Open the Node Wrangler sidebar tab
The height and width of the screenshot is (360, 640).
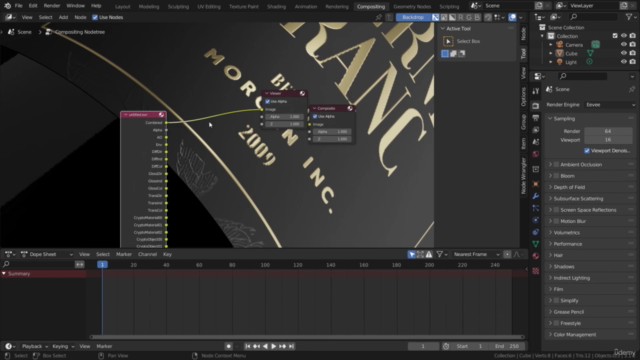tap(524, 176)
